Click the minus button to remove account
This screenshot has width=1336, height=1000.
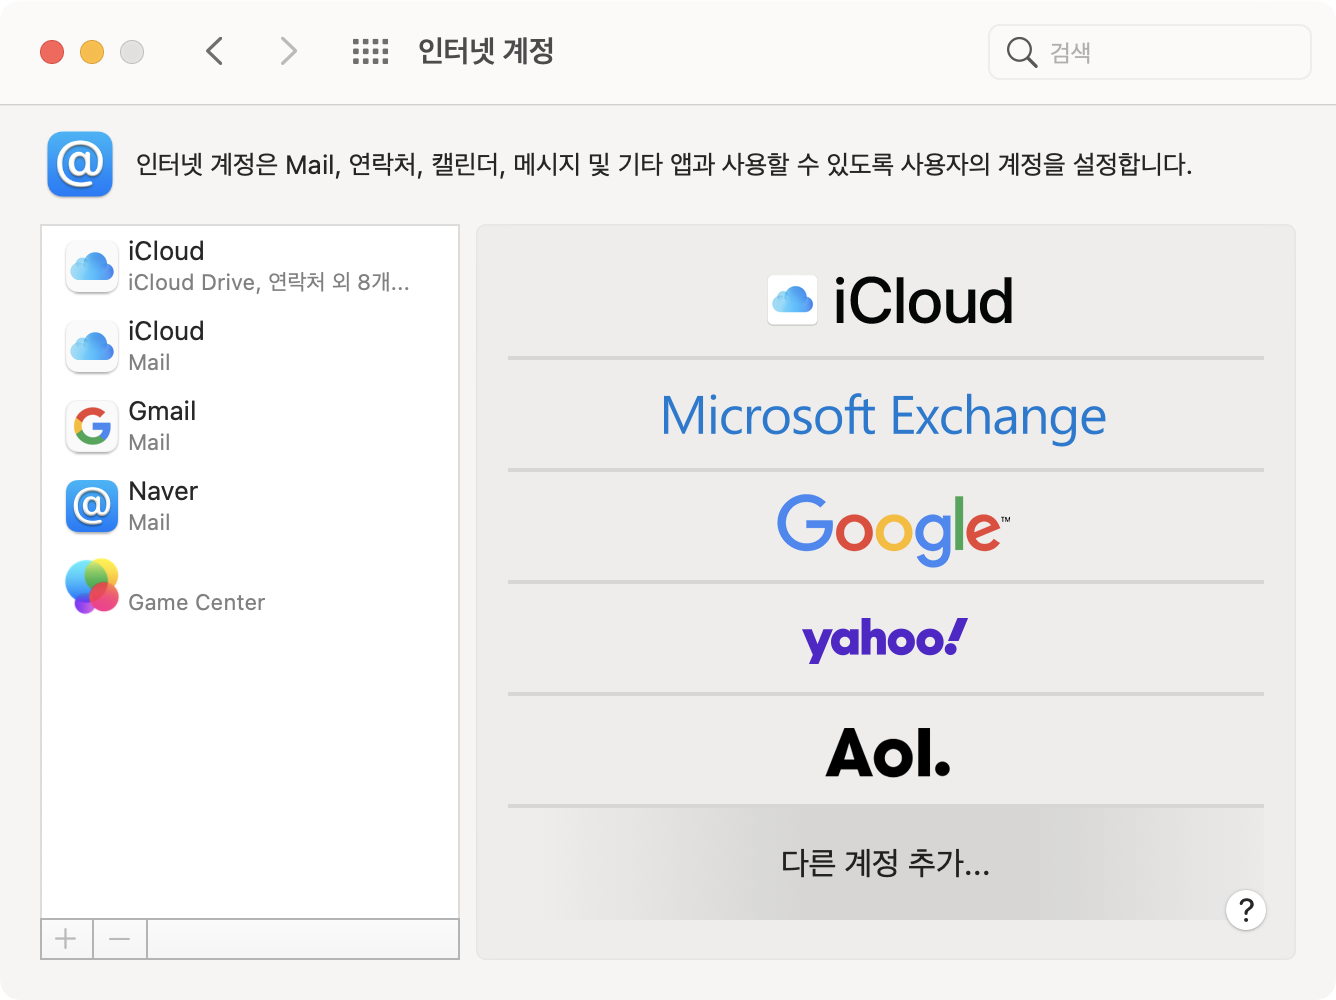pos(120,939)
